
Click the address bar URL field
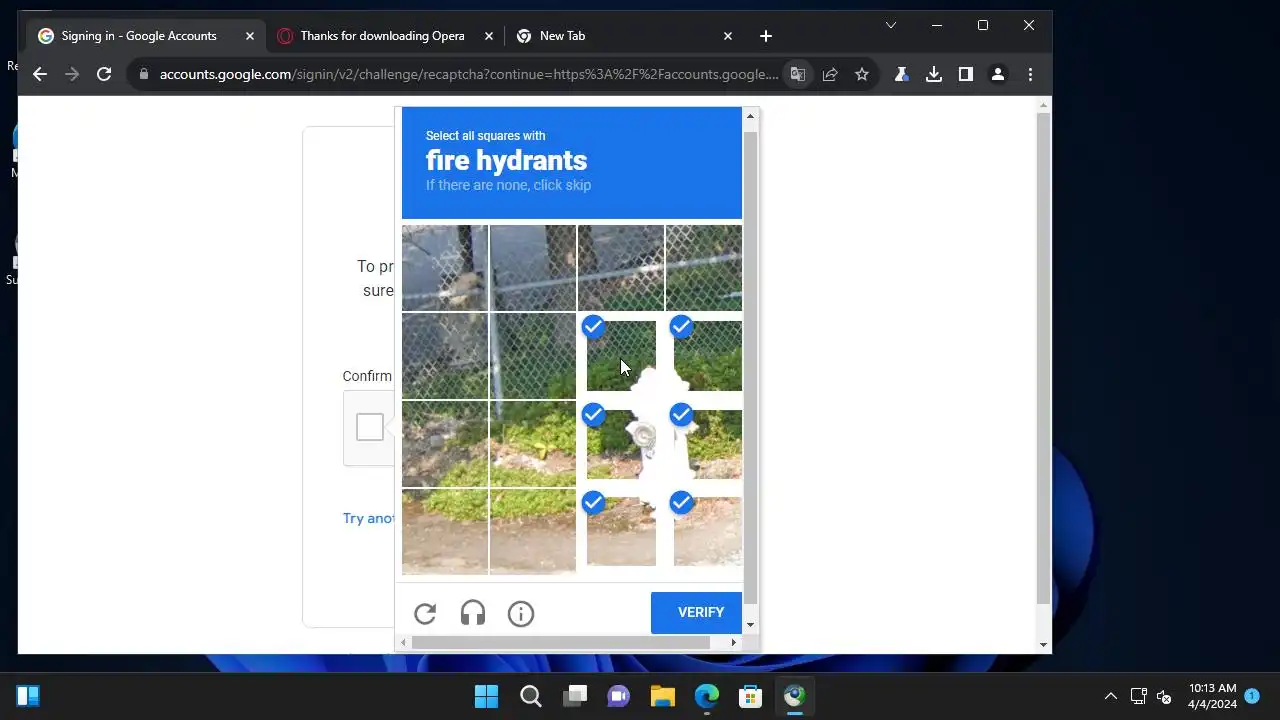(x=468, y=74)
